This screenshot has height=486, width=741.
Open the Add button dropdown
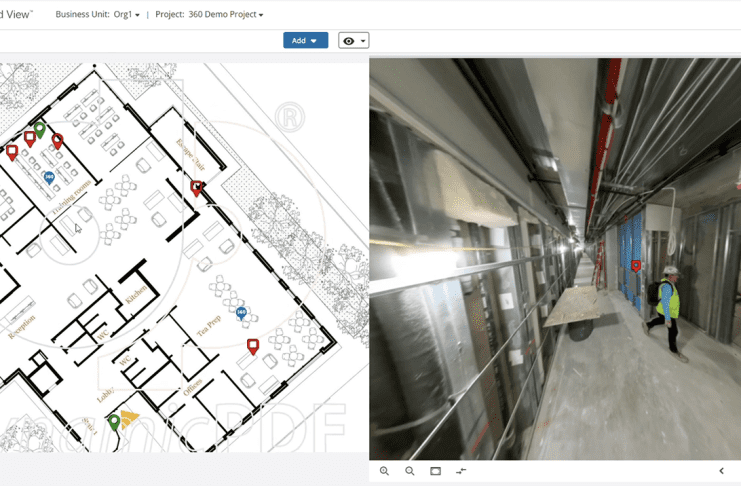click(x=305, y=41)
